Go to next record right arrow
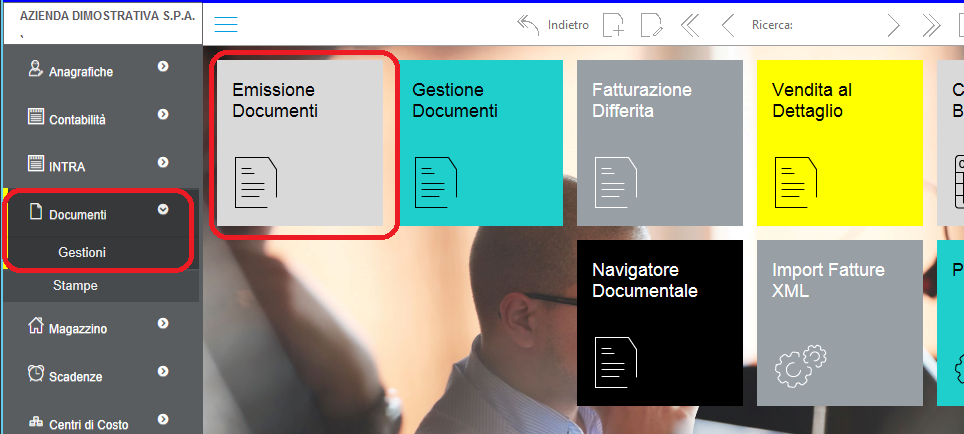 [x=893, y=25]
